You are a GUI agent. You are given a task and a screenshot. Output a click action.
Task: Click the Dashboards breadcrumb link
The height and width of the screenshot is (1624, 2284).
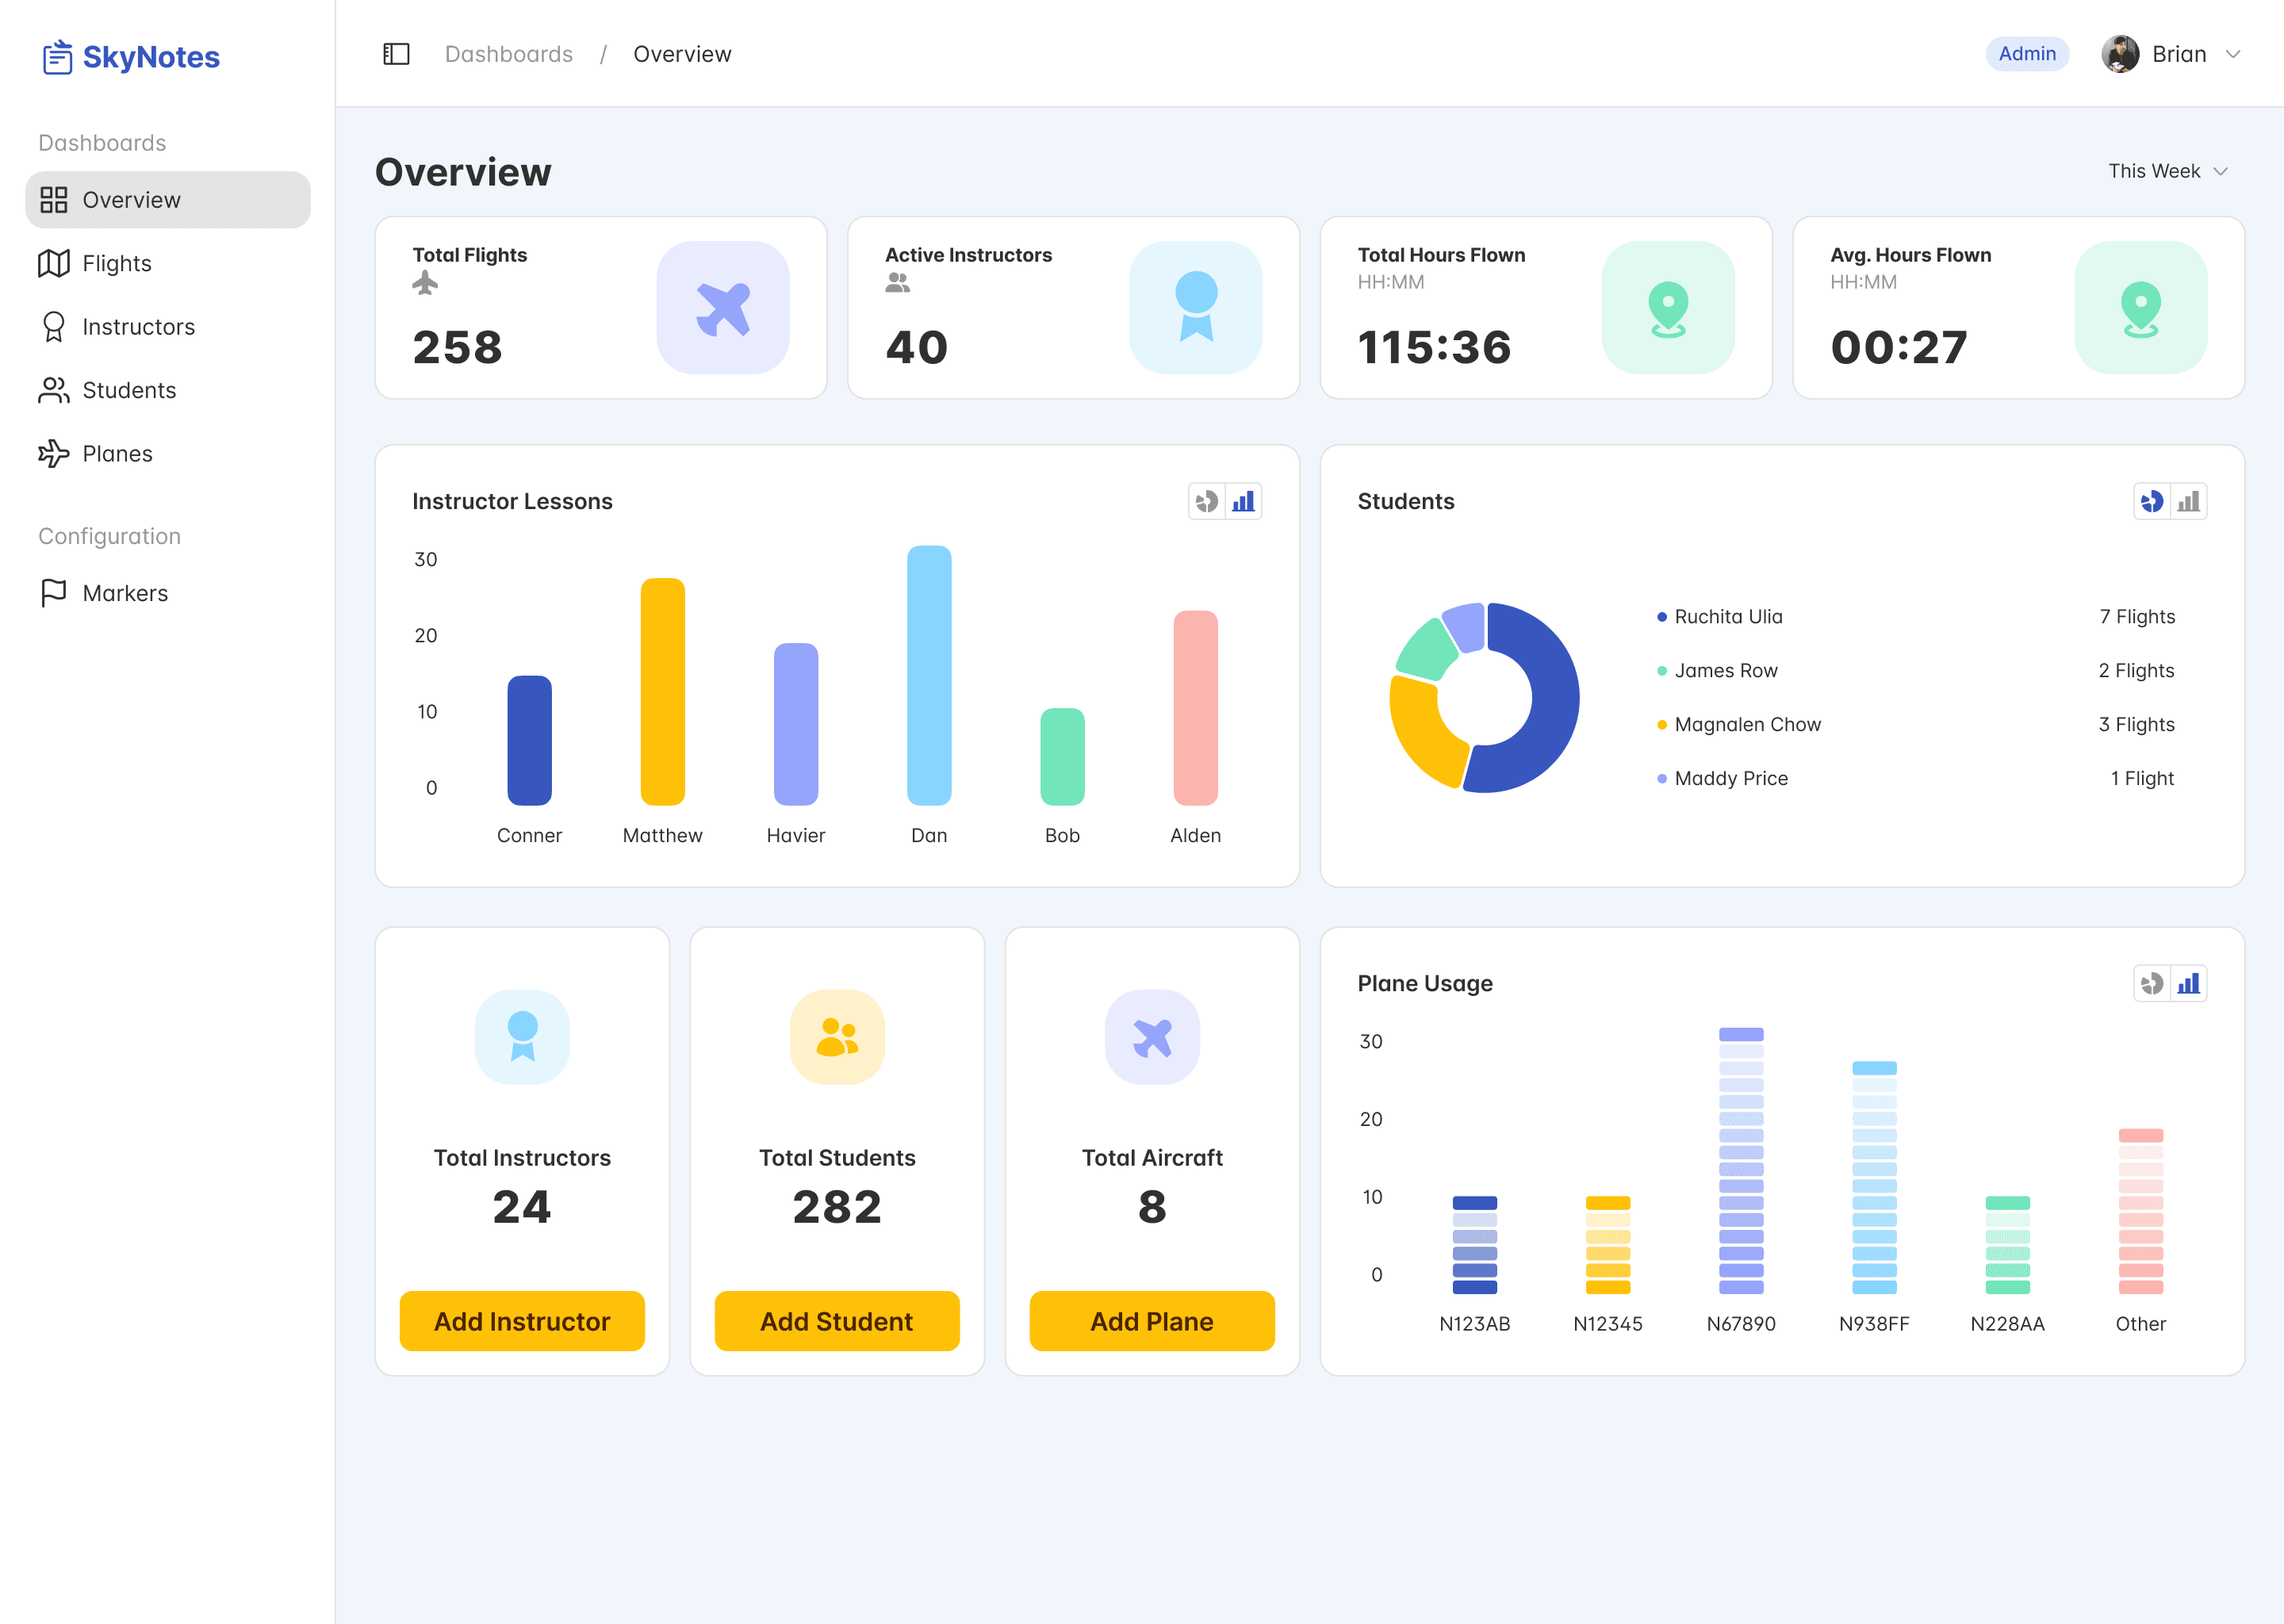(x=509, y=54)
